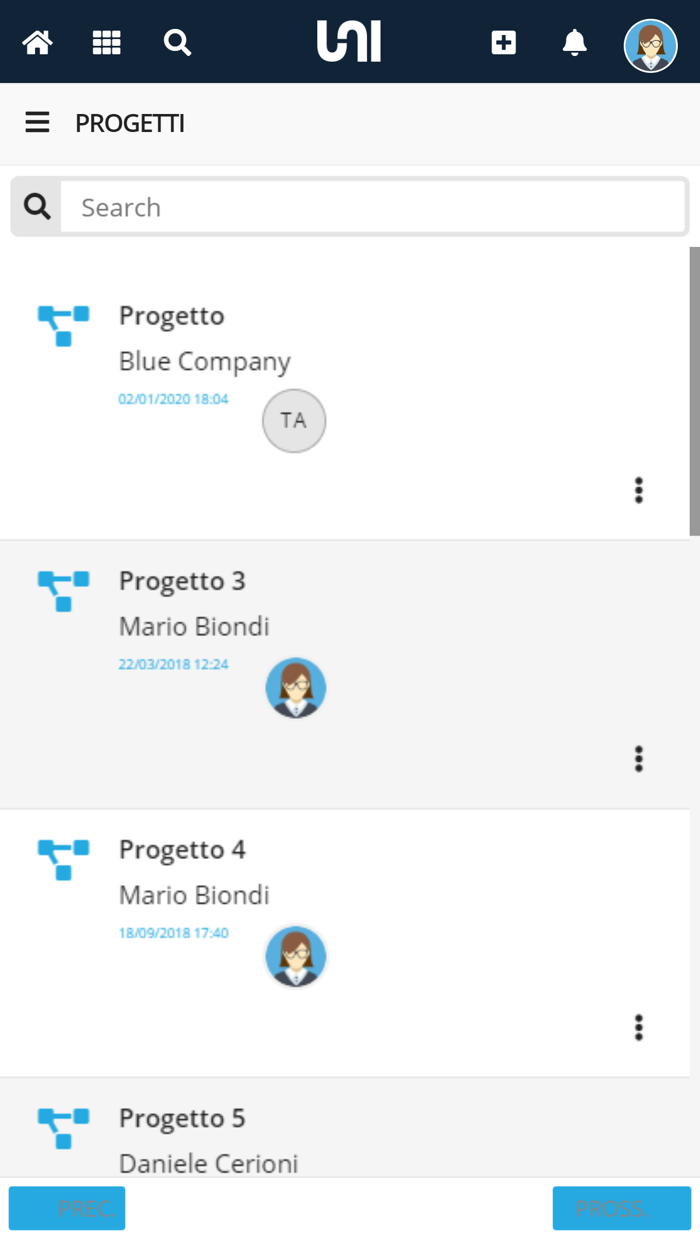Screen dimensions: 700x1244
Task: Select the search icon in the navigation bar
Action: click(x=177, y=43)
